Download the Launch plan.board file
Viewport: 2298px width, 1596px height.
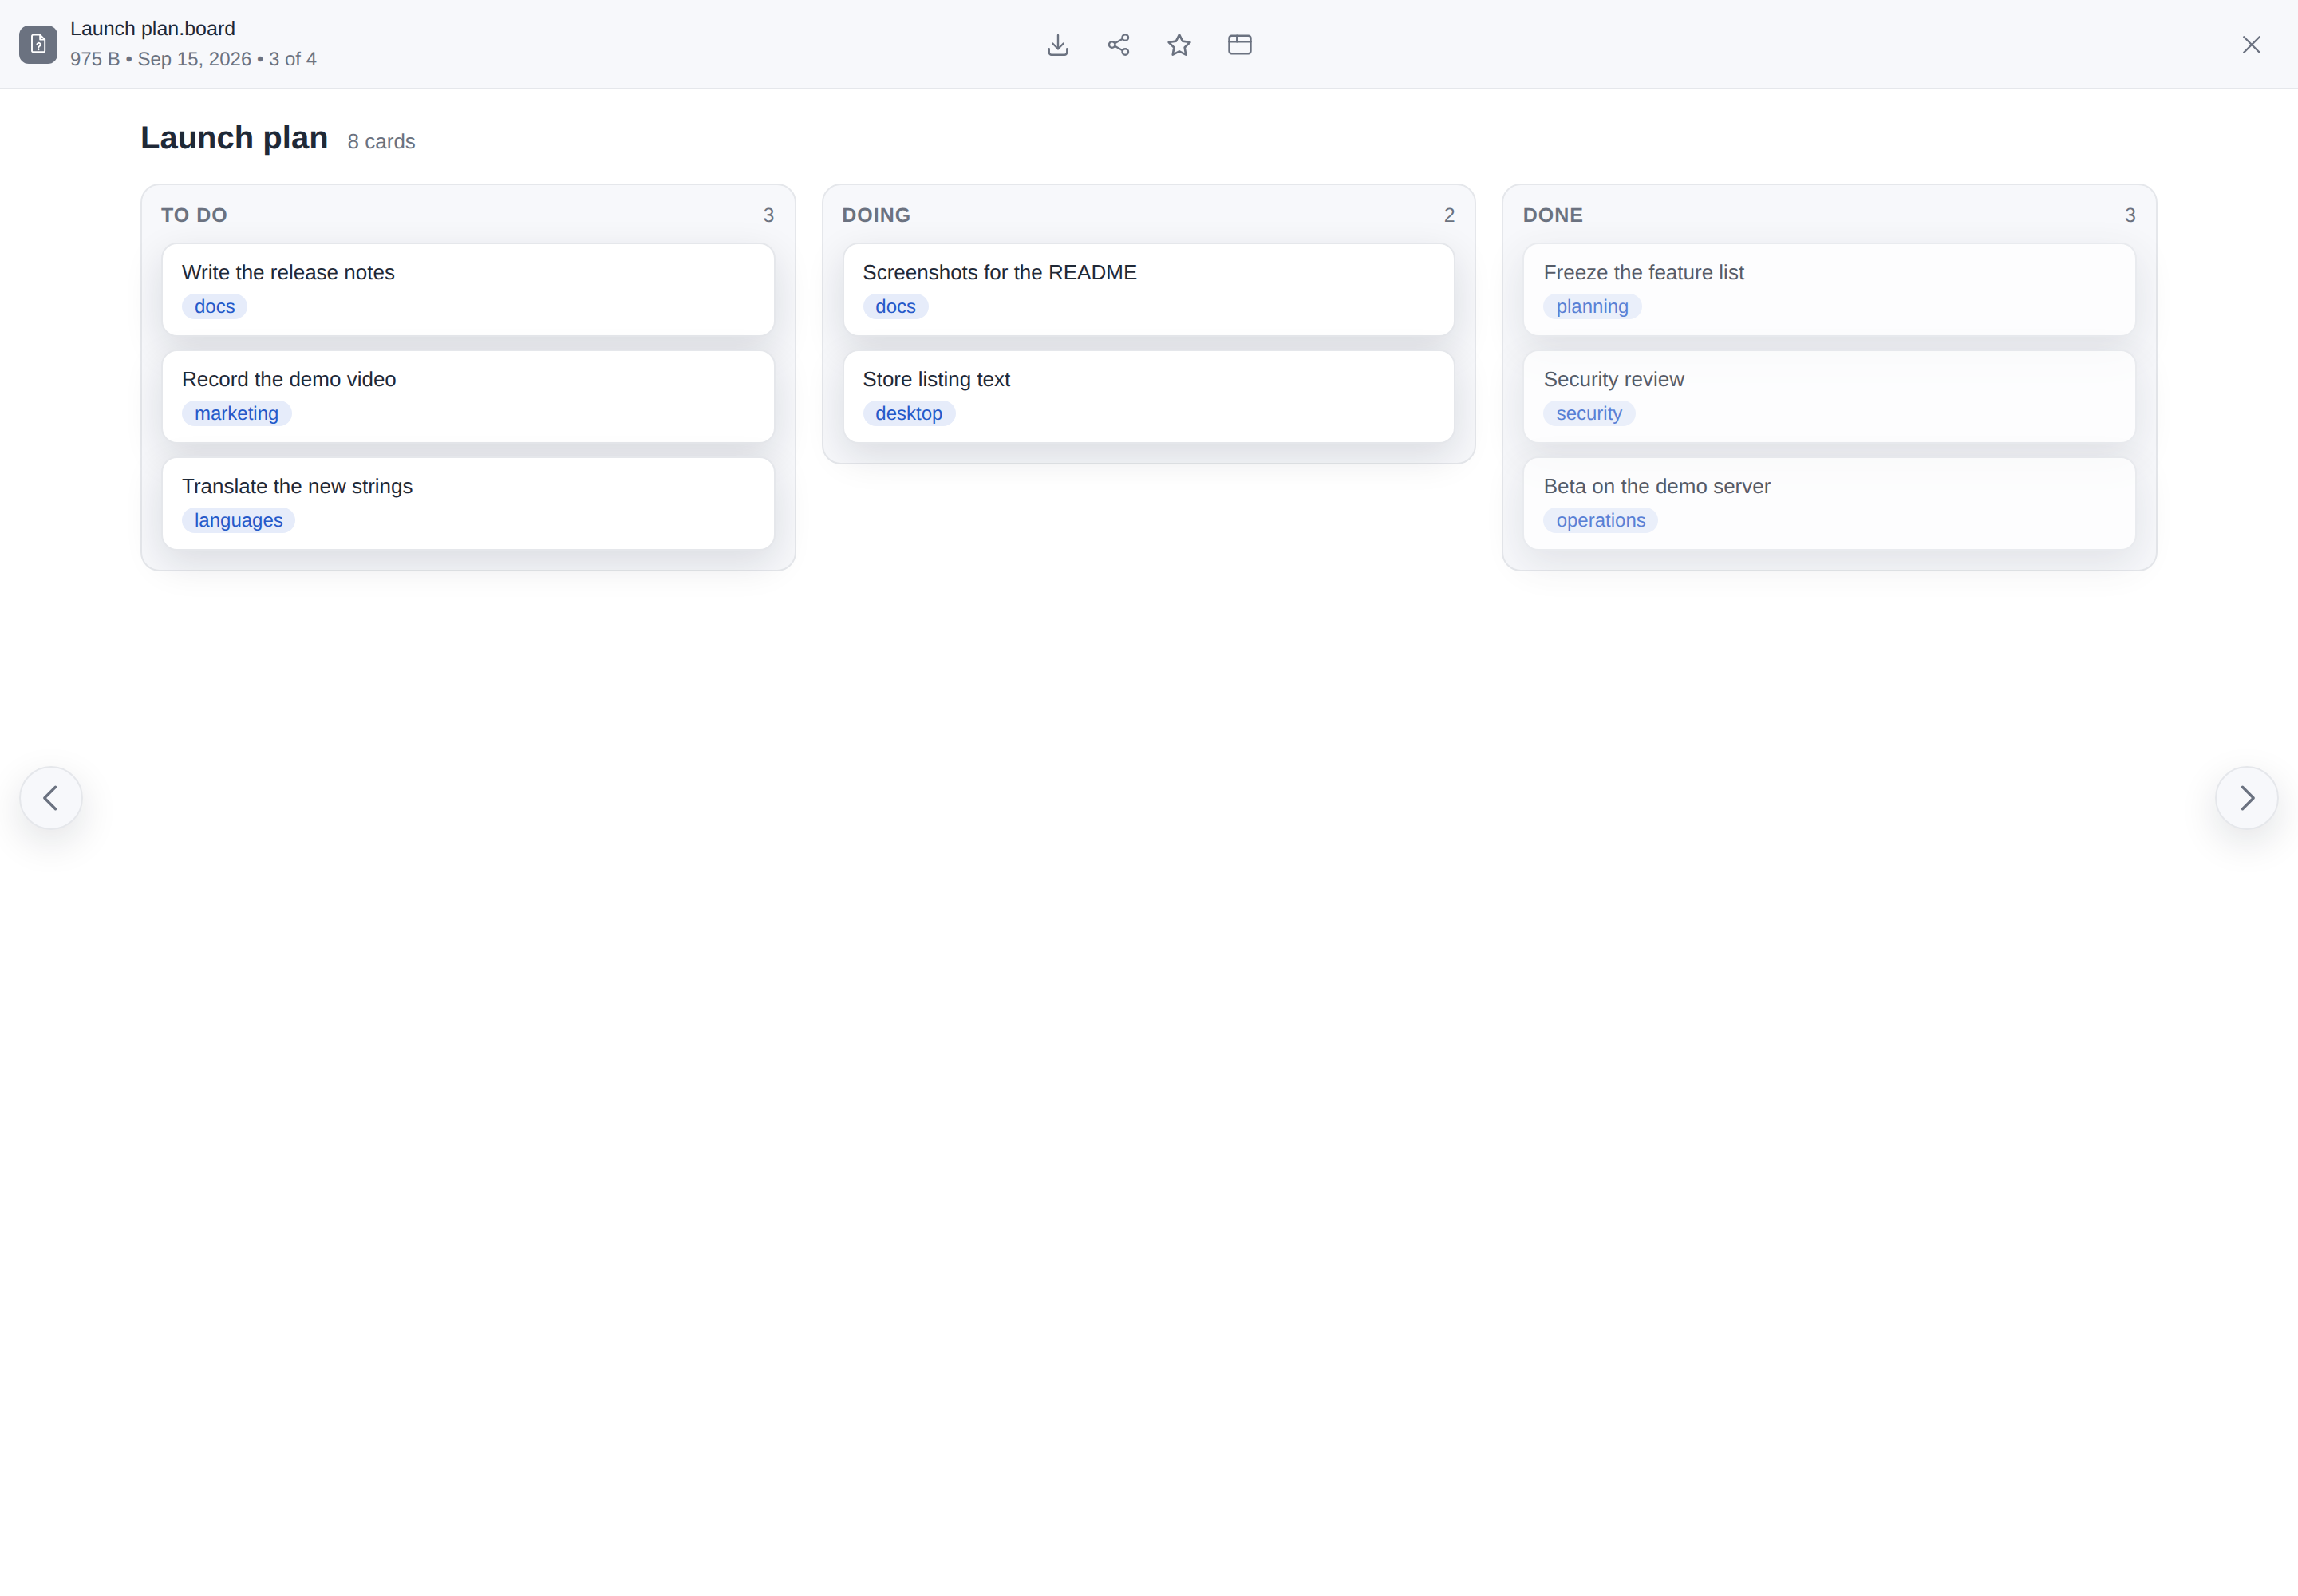coord(1057,45)
